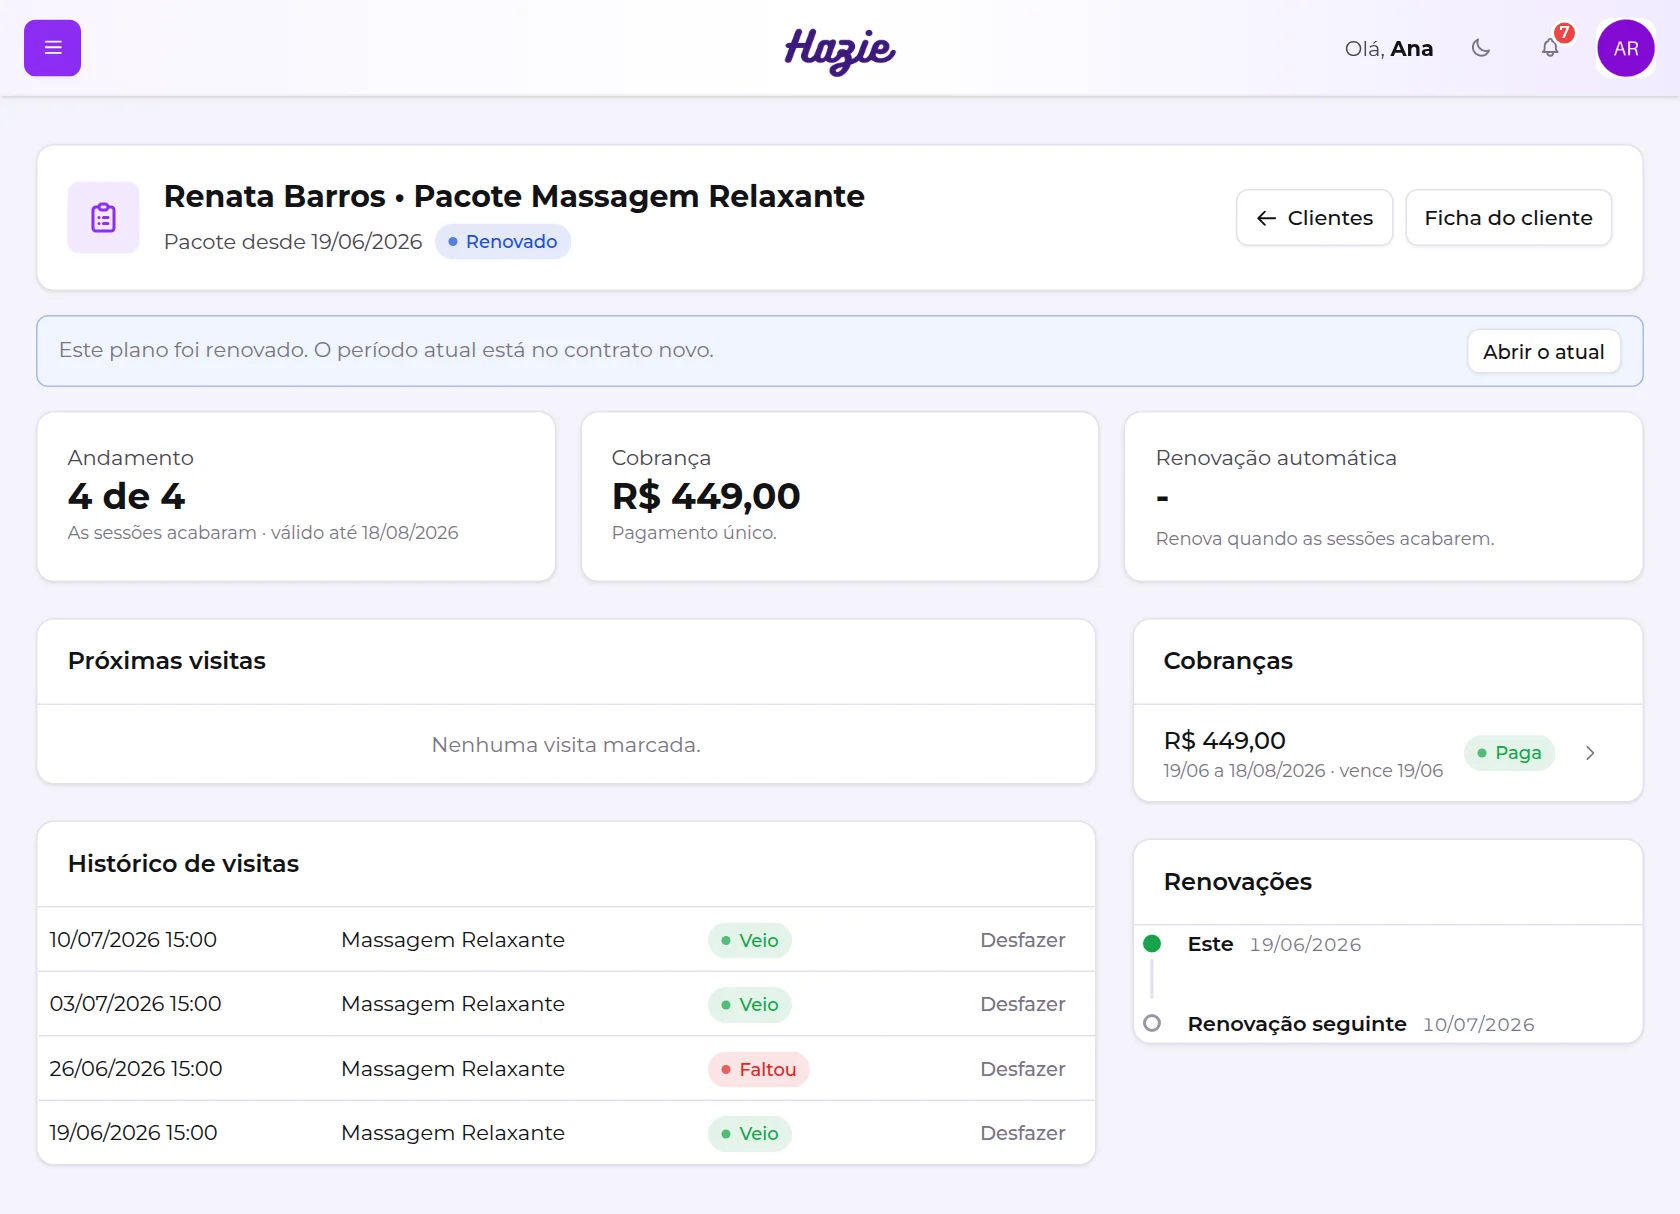This screenshot has height=1214, width=1680.
Task: Undo the Faltou status on 26/06/2026
Action: (1022, 1069)
